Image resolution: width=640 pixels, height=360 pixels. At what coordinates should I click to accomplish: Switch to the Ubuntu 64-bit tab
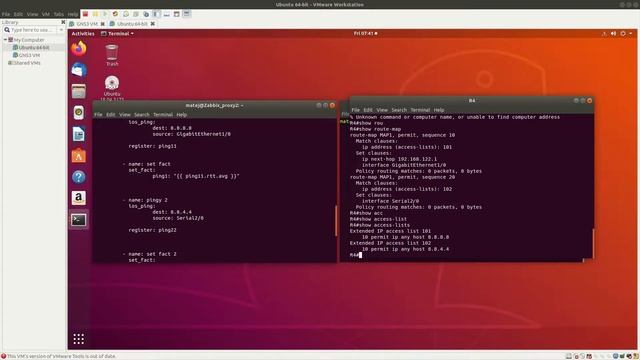point(131,24)
